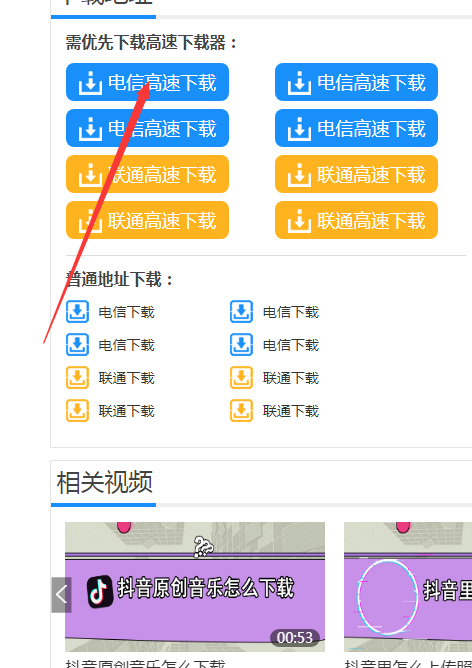Click orange download icon beside first right-column 联通下载

[242, 378]
